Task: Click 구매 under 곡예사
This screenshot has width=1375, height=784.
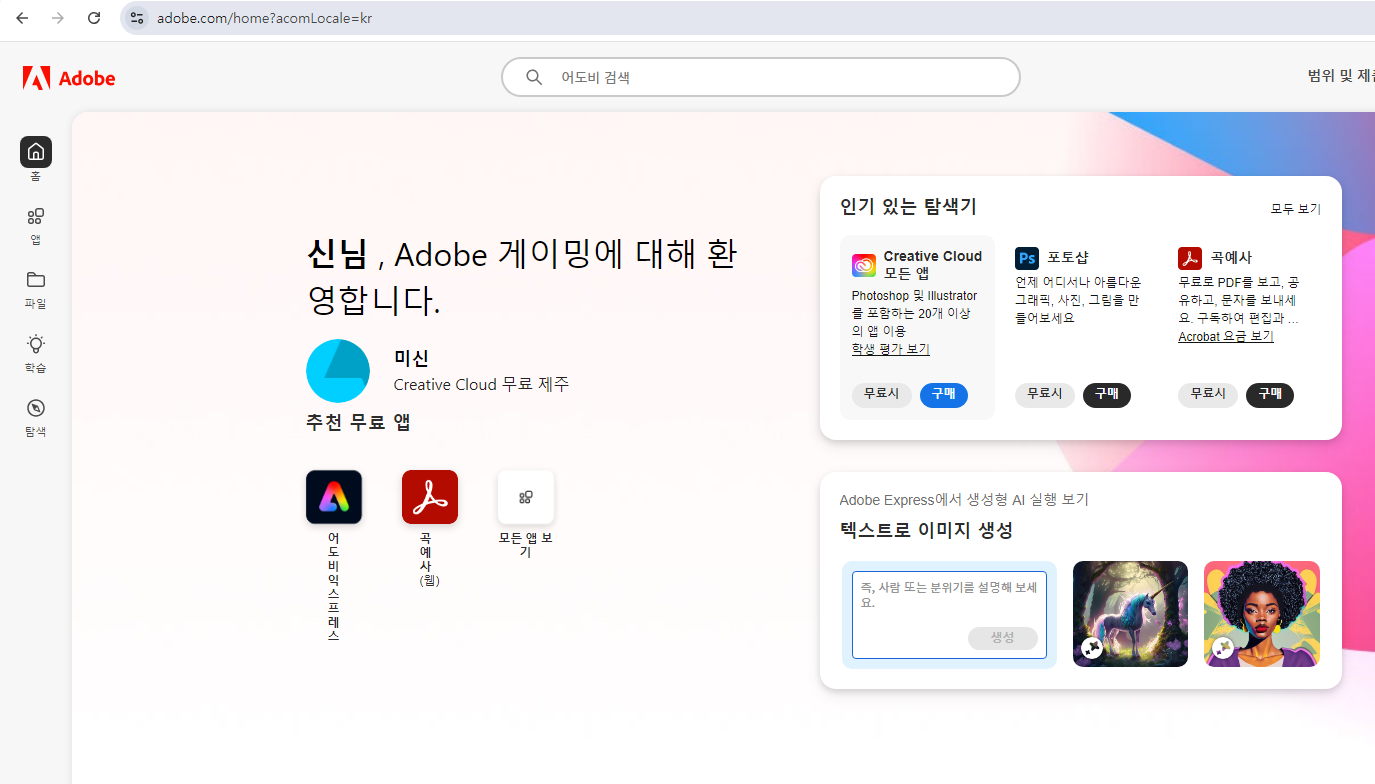Action: coord(1270,394)
